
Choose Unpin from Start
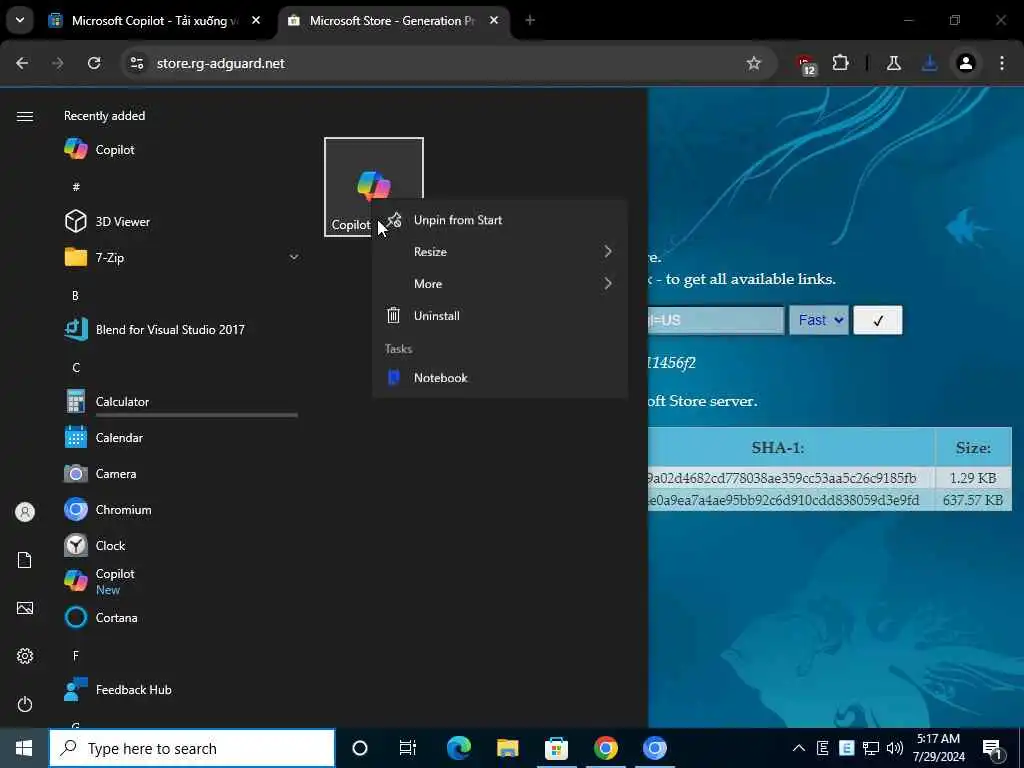(500, 220)
